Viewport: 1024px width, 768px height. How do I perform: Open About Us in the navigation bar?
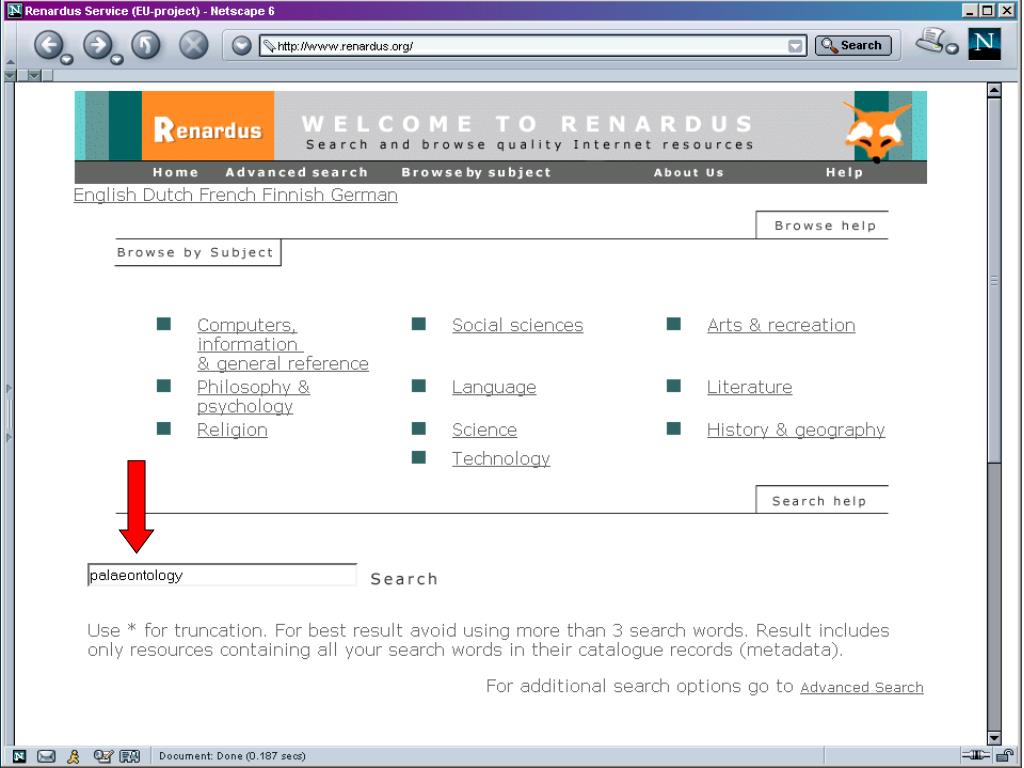pos(689,172)
